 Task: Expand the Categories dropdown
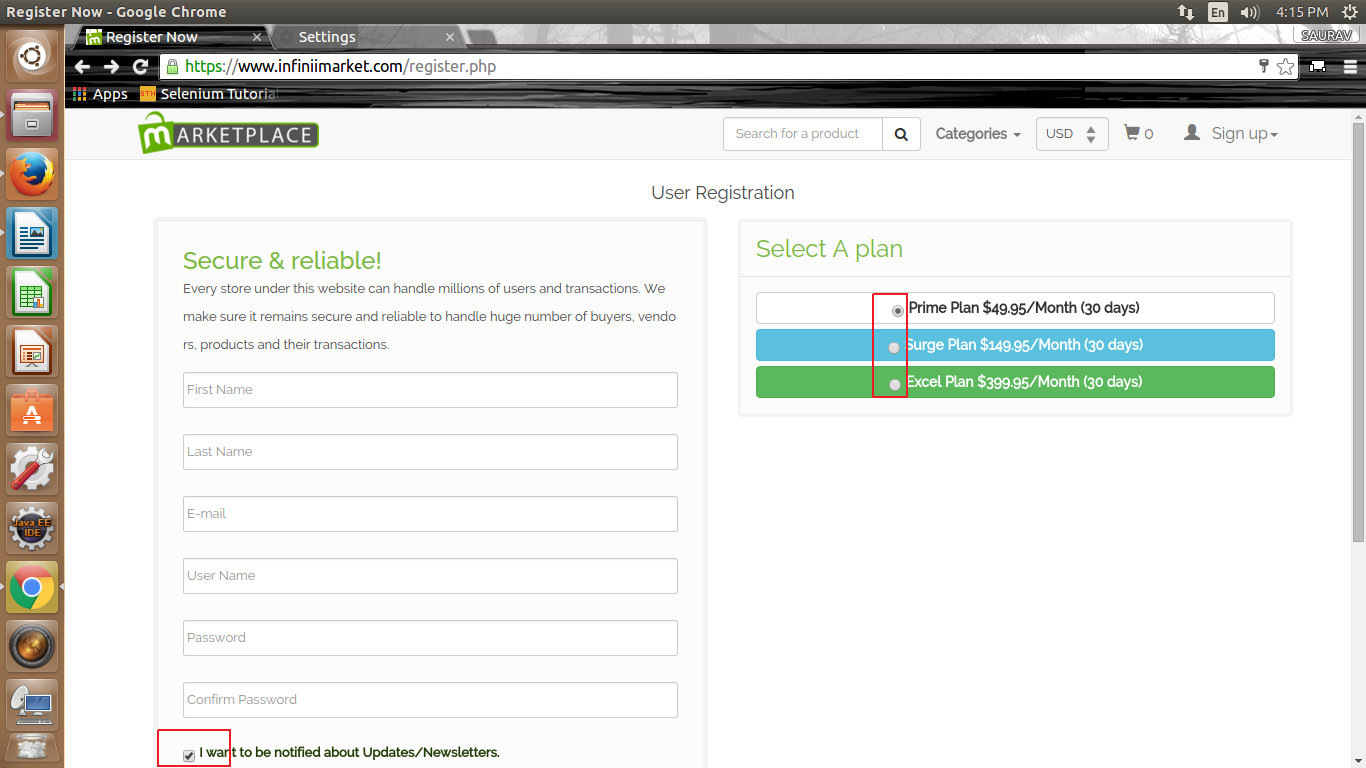point(977,134)
